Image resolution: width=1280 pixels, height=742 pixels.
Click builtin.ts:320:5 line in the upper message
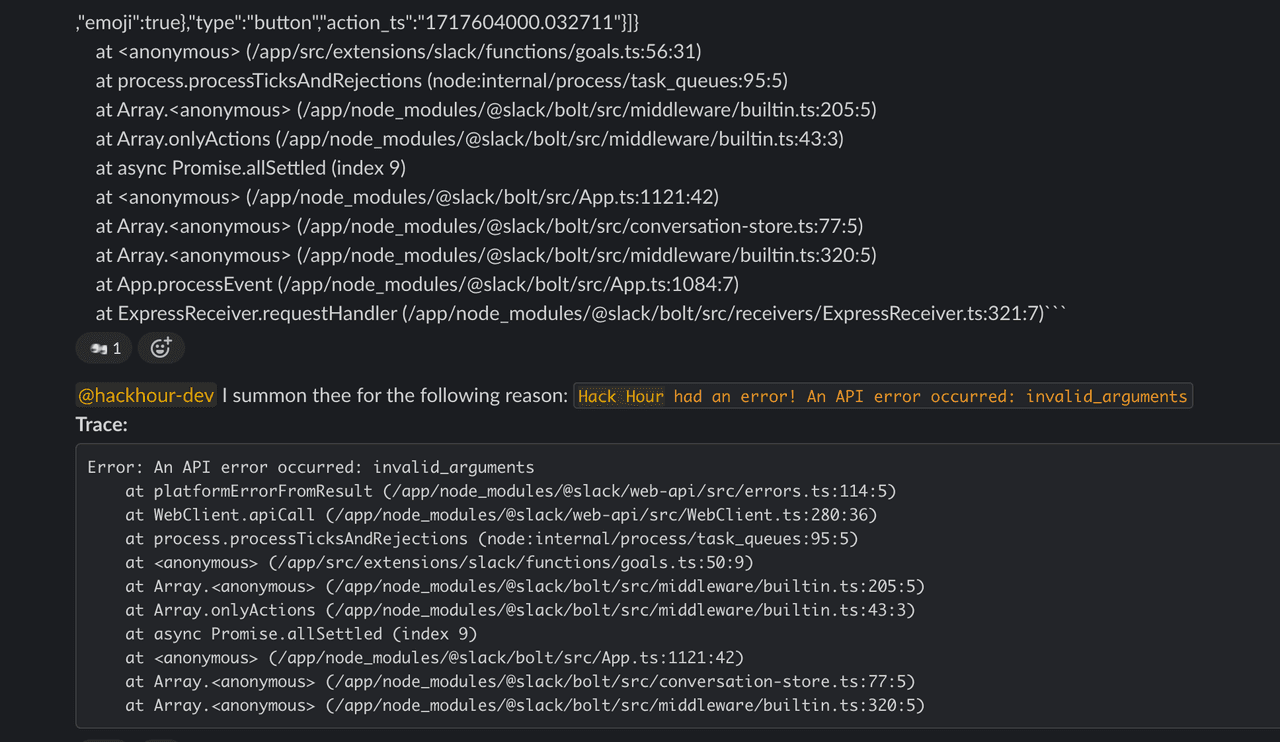point(486,255)
